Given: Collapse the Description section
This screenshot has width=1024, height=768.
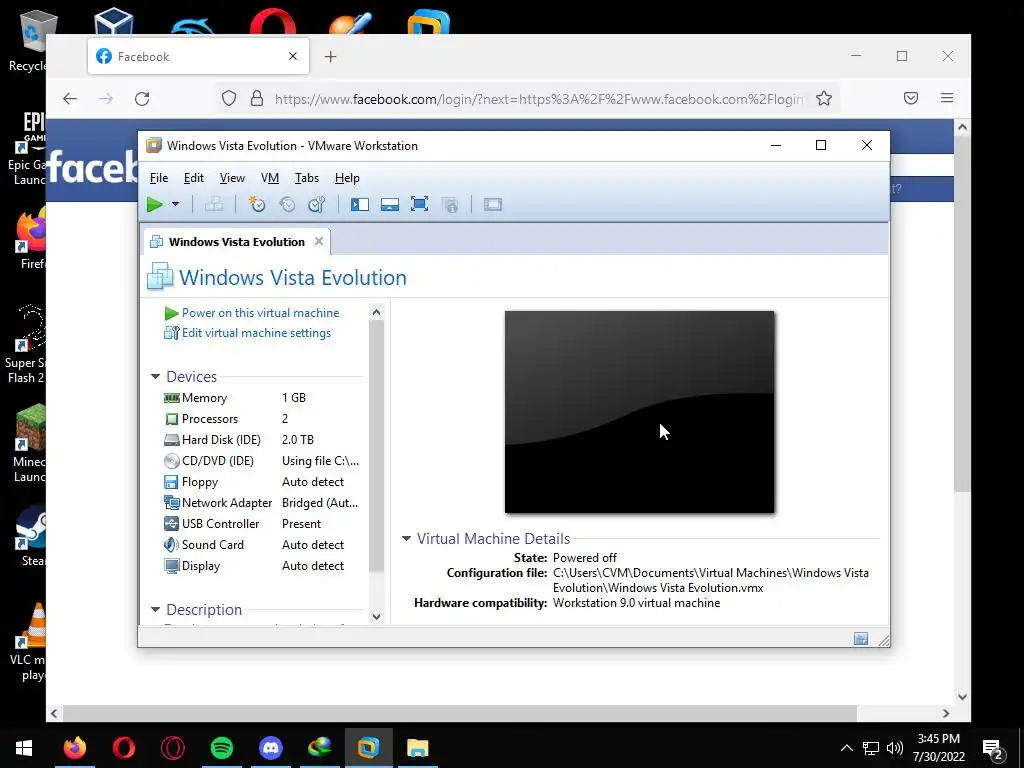Looking at the screenshot, I should (x=155, y=609).
